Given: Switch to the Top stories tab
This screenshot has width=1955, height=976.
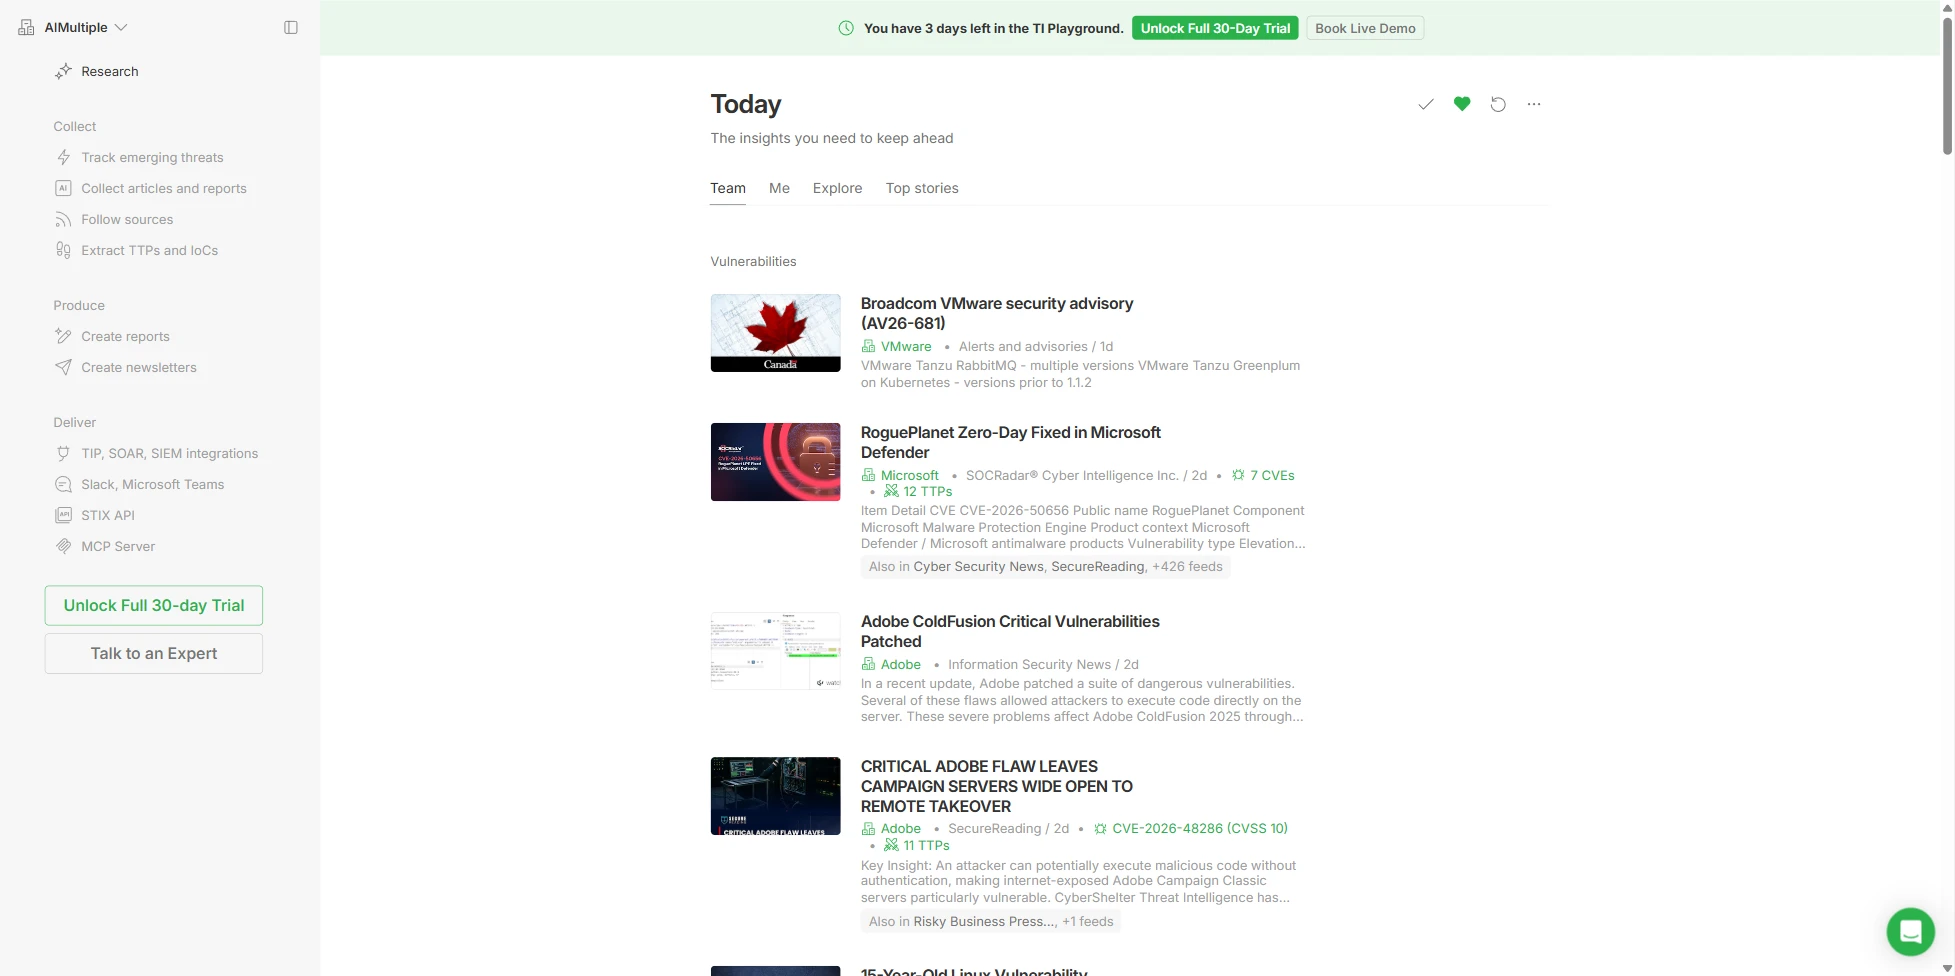Looking at the screenshot, I should pos(922,188).
